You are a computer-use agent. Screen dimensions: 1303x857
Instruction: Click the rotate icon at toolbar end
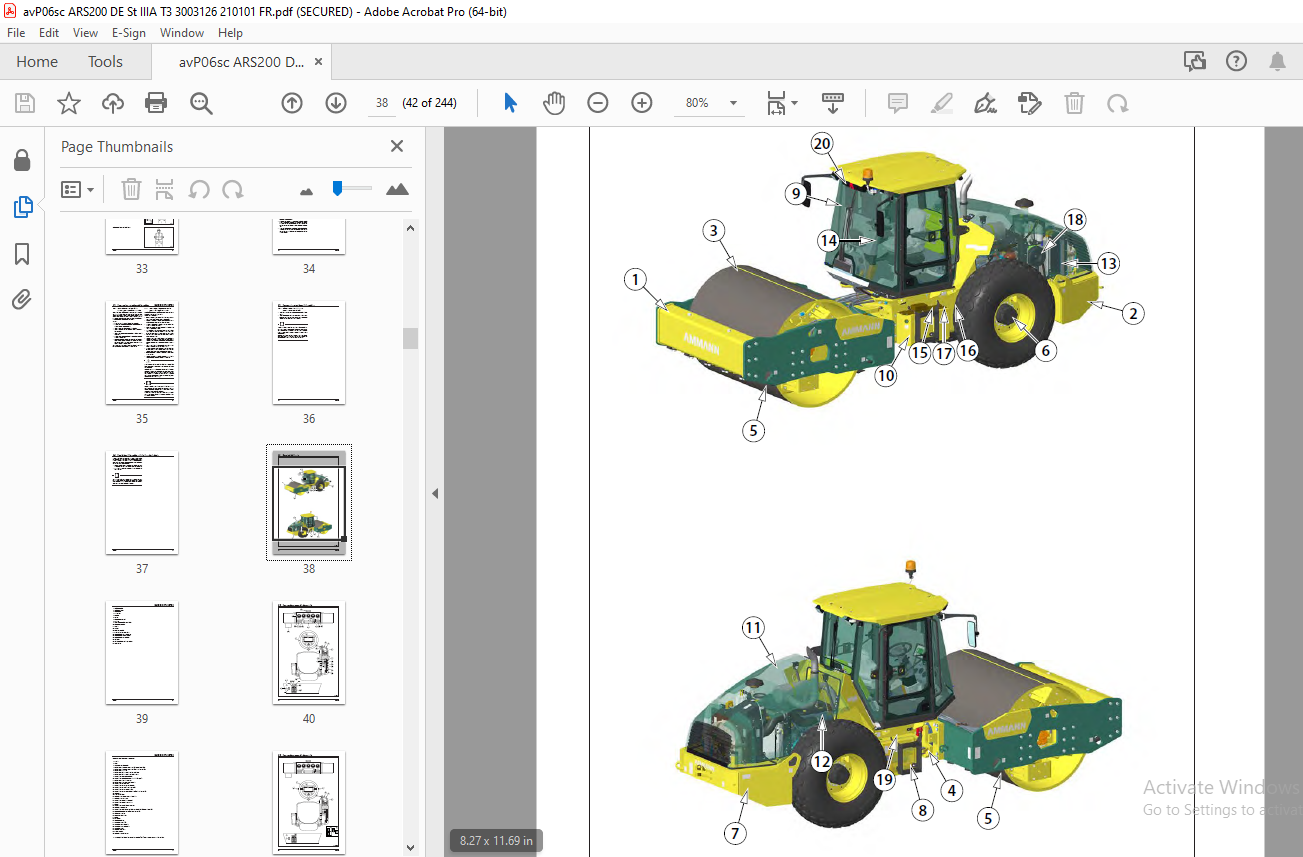1117,103
